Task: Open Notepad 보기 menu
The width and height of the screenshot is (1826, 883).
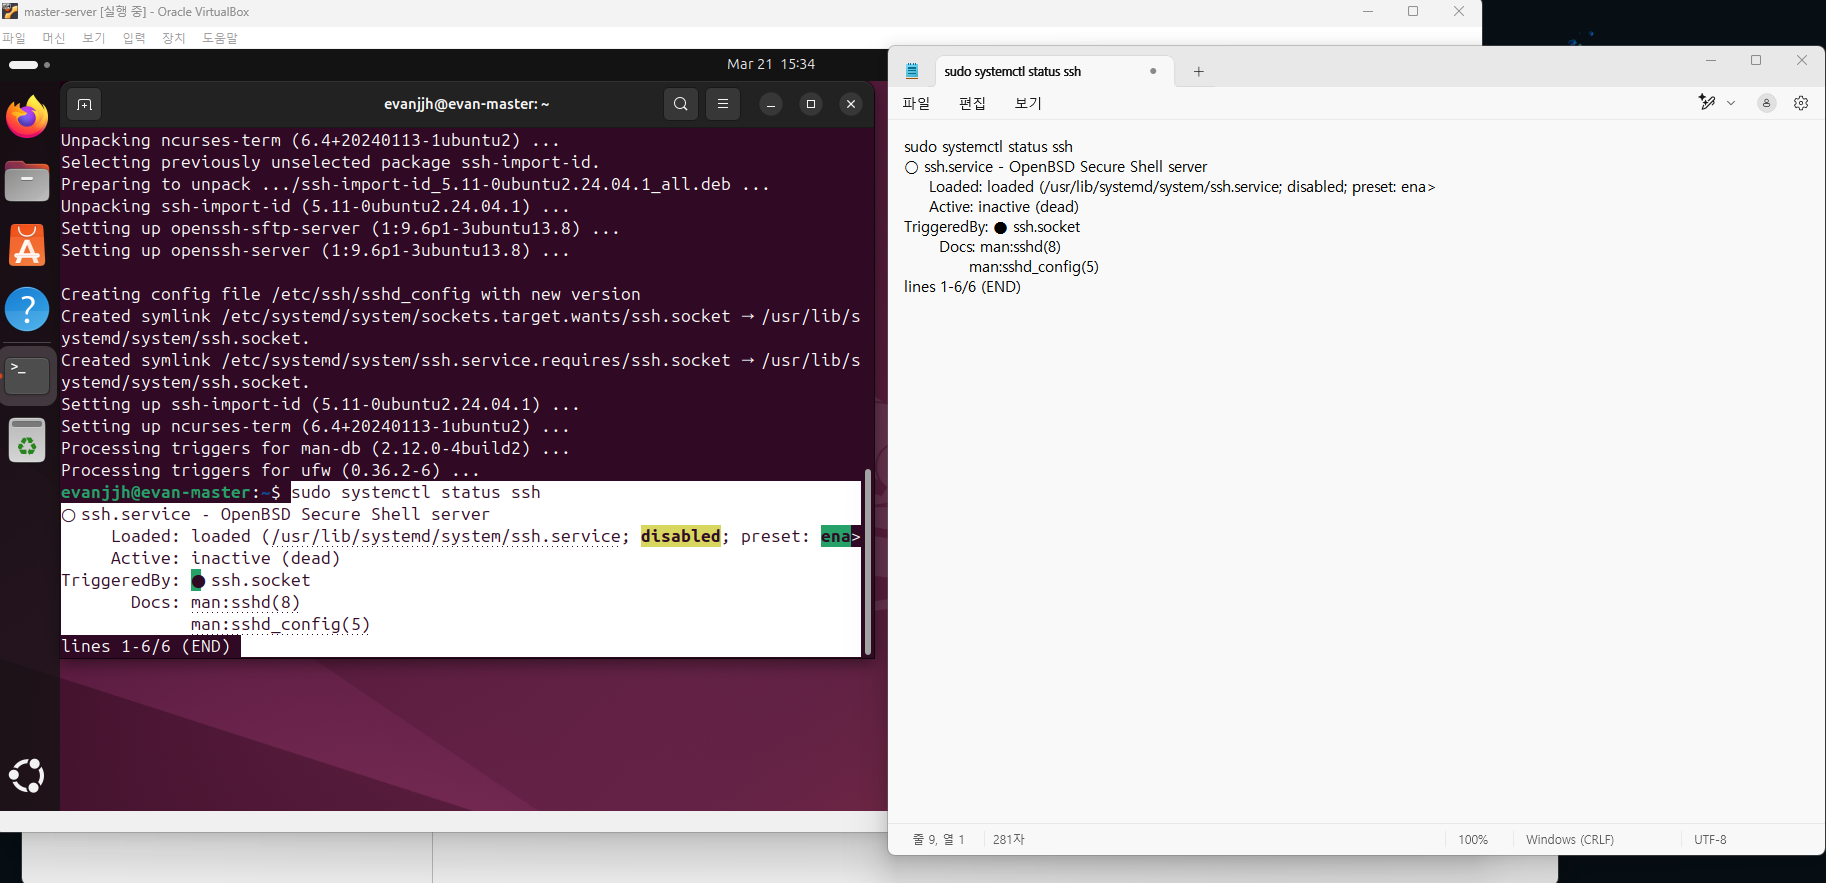Action: tap(1028, 103)
